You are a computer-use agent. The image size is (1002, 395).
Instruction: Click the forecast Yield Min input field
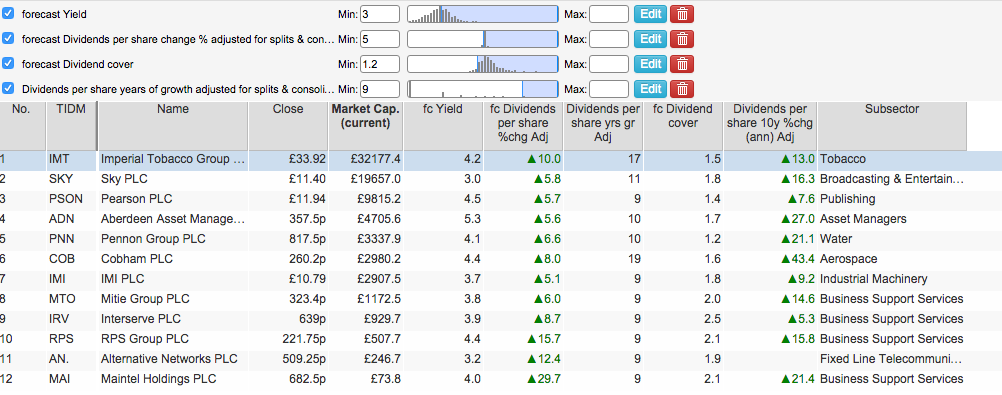[380, 14]
